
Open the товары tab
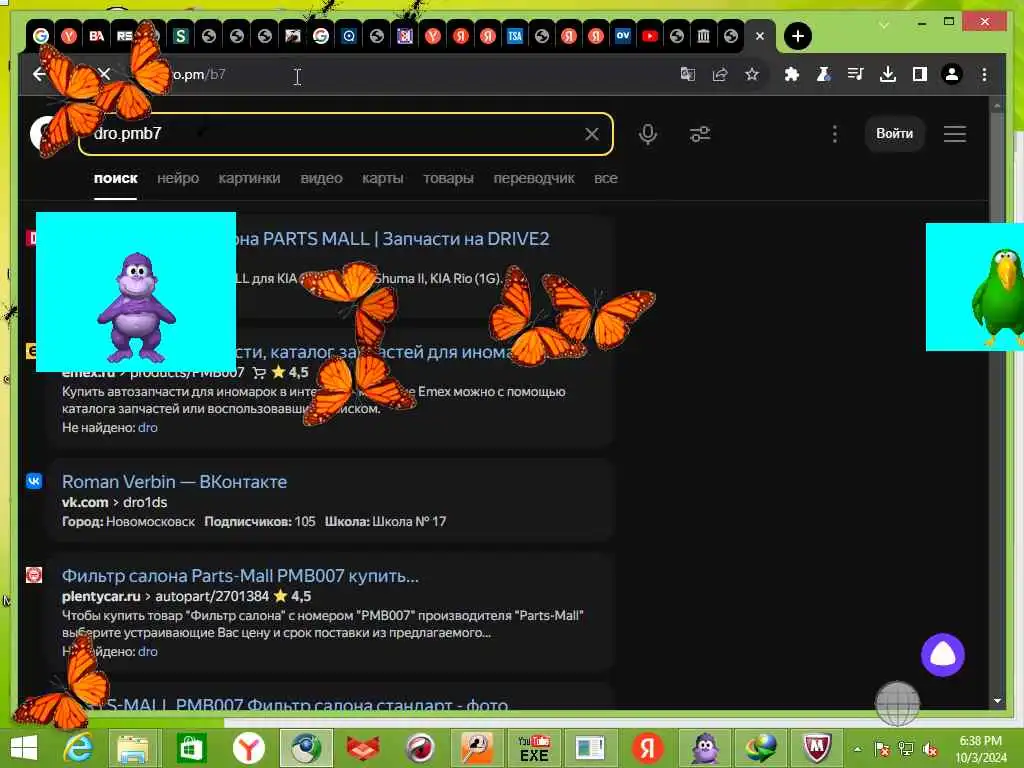448,178
